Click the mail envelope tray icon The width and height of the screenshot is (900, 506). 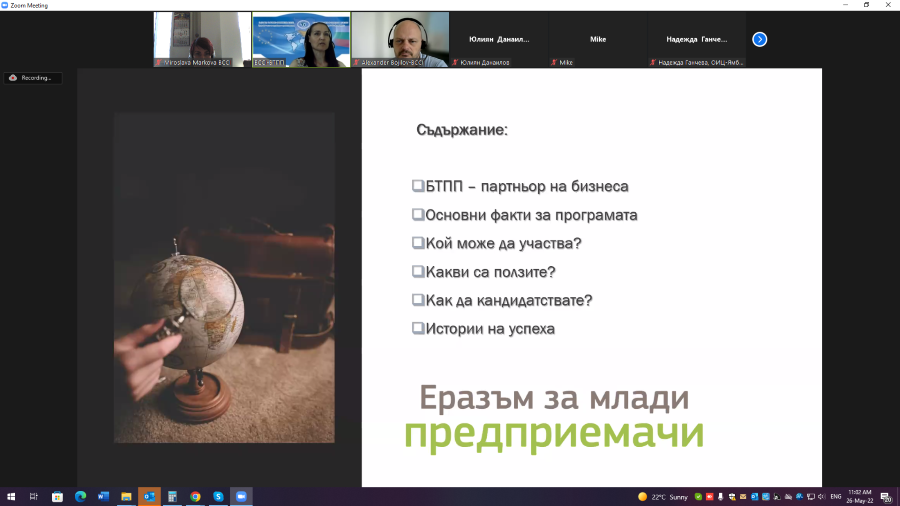[743, 497]
